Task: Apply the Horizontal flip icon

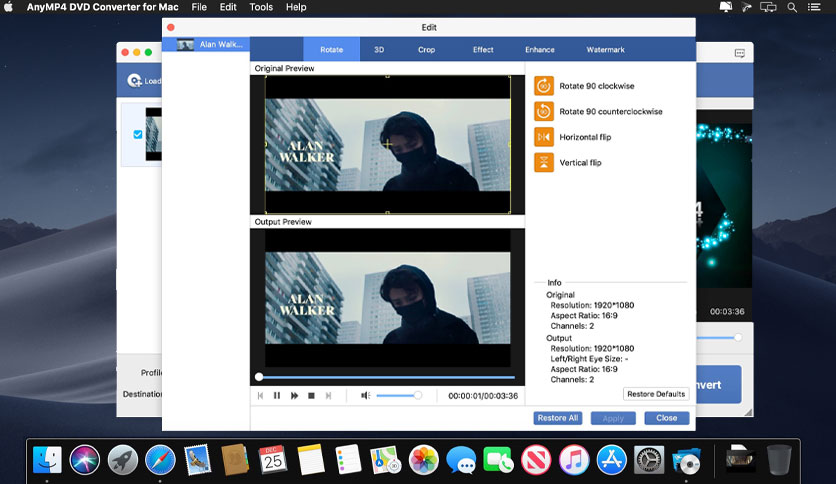Action: coord(543,137)
